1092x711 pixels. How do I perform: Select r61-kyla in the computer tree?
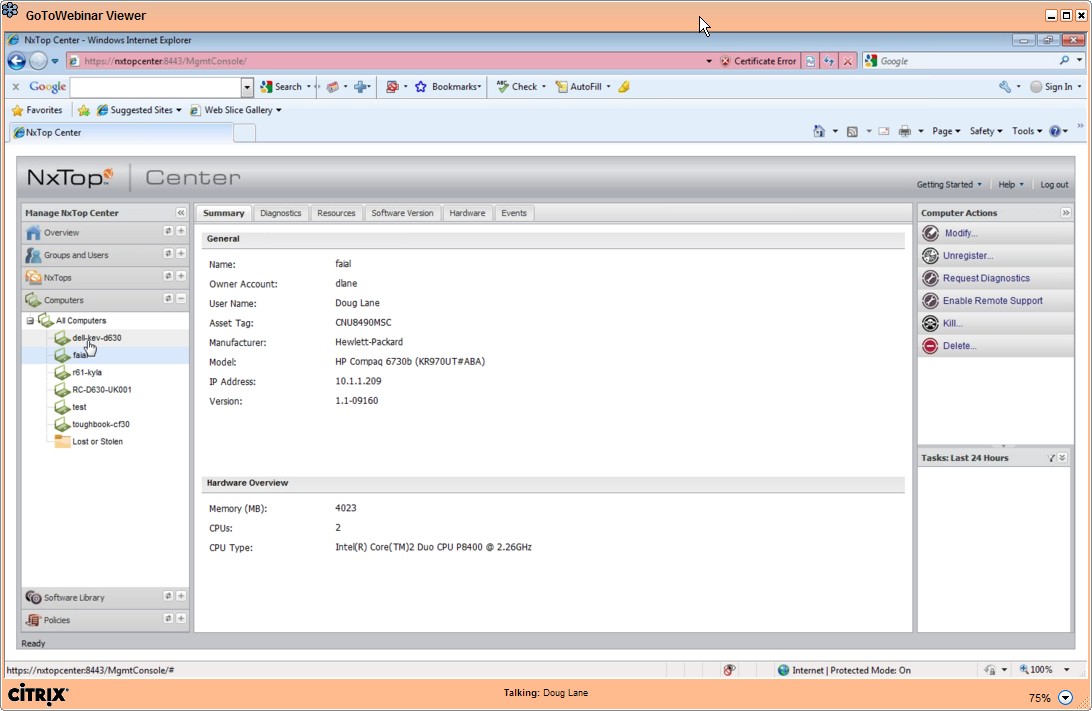click(x=87, y=373)
